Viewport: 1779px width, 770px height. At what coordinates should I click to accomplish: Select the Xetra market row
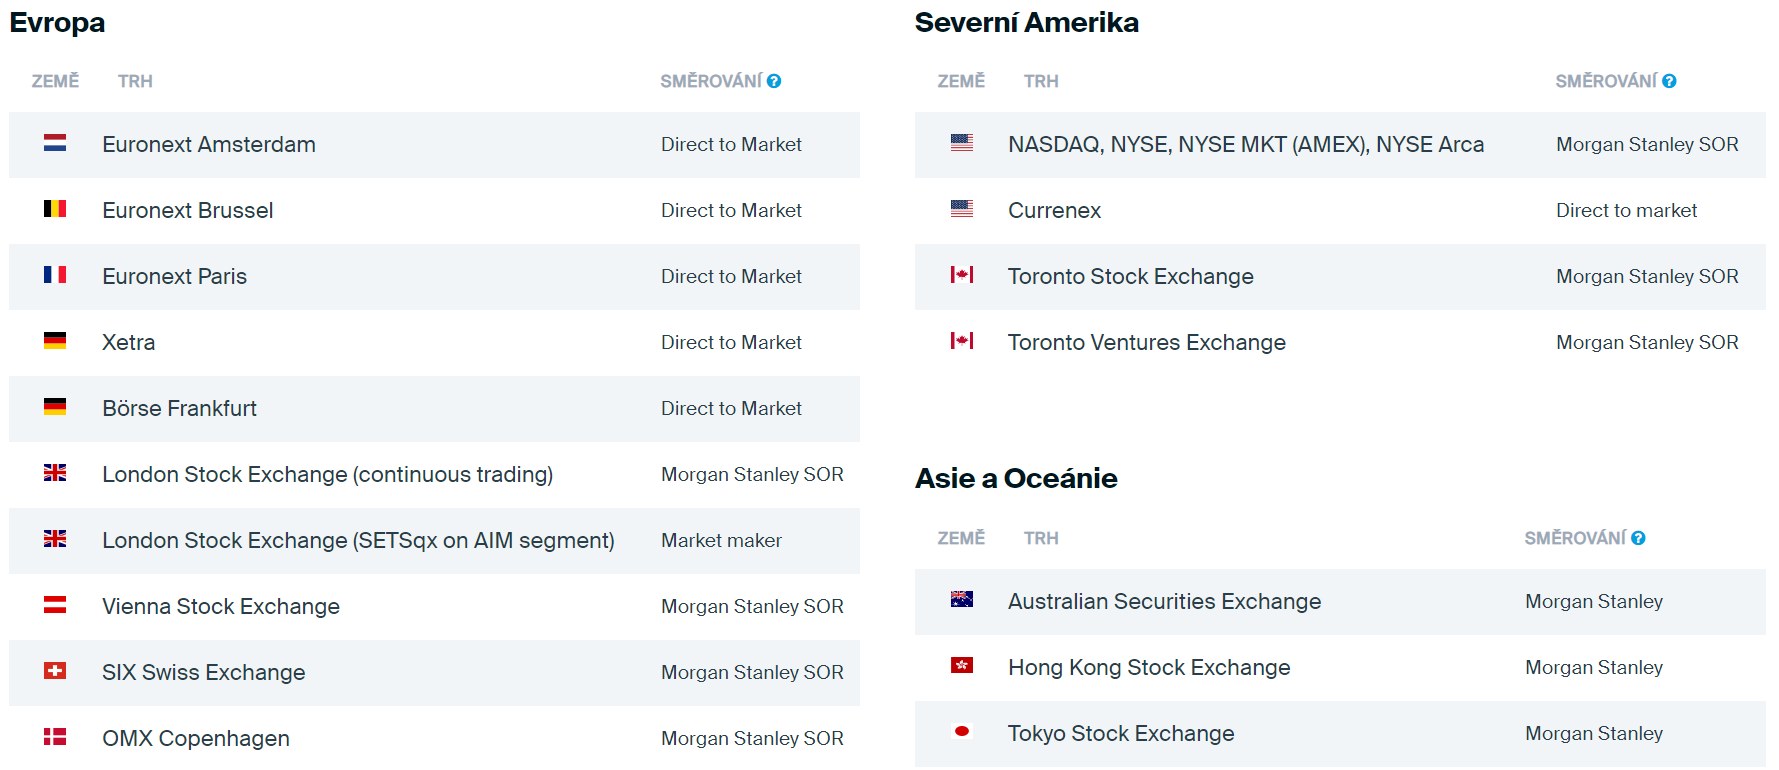pos(434,343)
